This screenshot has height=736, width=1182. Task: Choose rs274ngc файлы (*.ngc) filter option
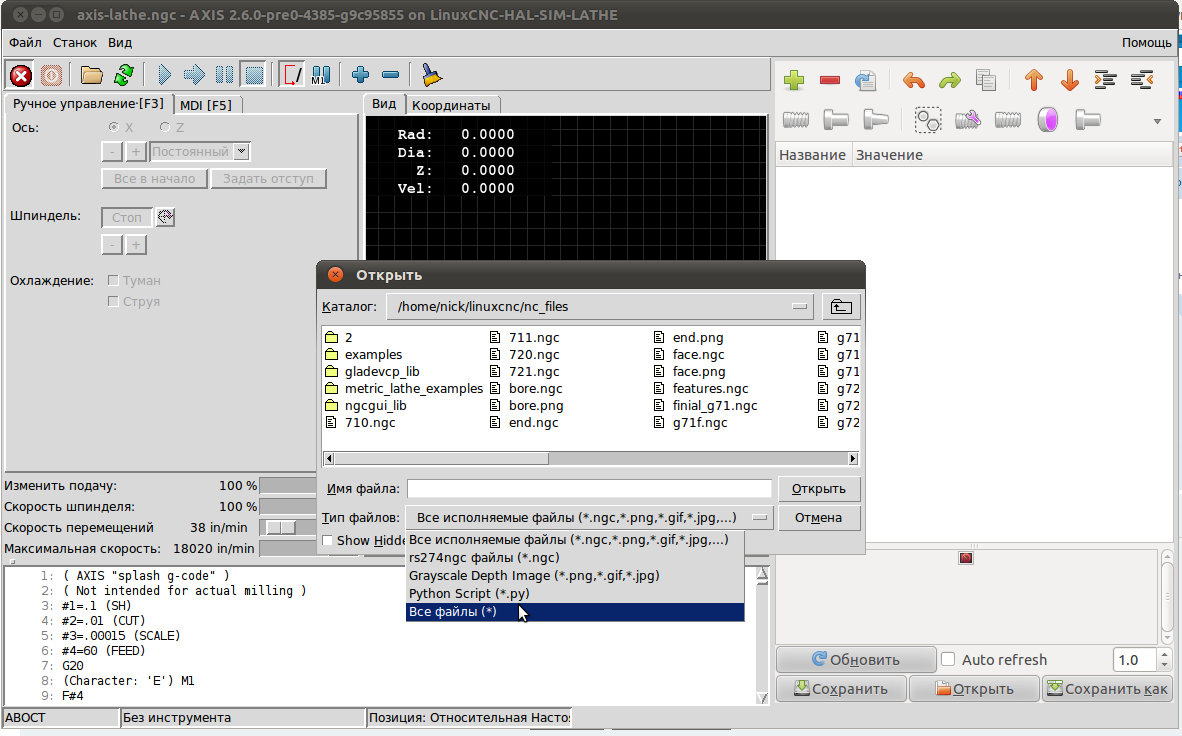(574, 558)
